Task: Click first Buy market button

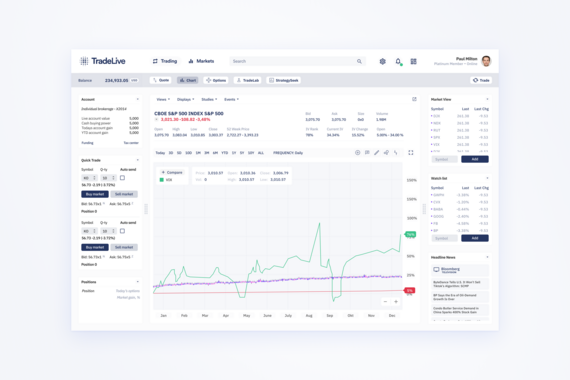Action: 95,194
